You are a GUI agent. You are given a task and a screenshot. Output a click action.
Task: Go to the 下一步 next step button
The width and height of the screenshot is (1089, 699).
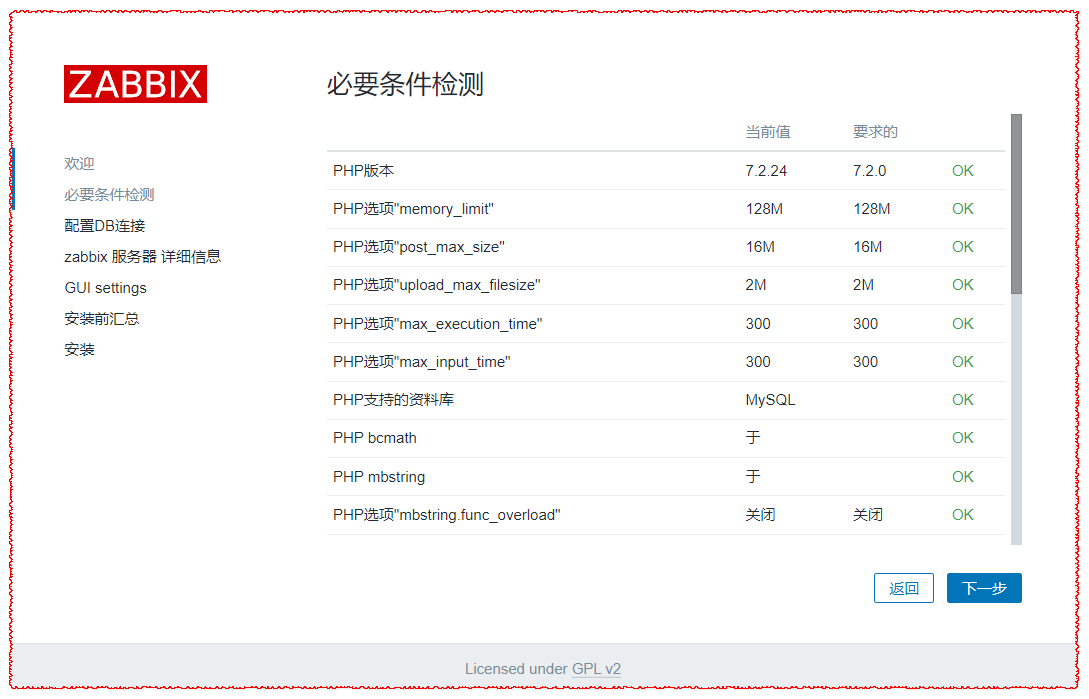983,588
